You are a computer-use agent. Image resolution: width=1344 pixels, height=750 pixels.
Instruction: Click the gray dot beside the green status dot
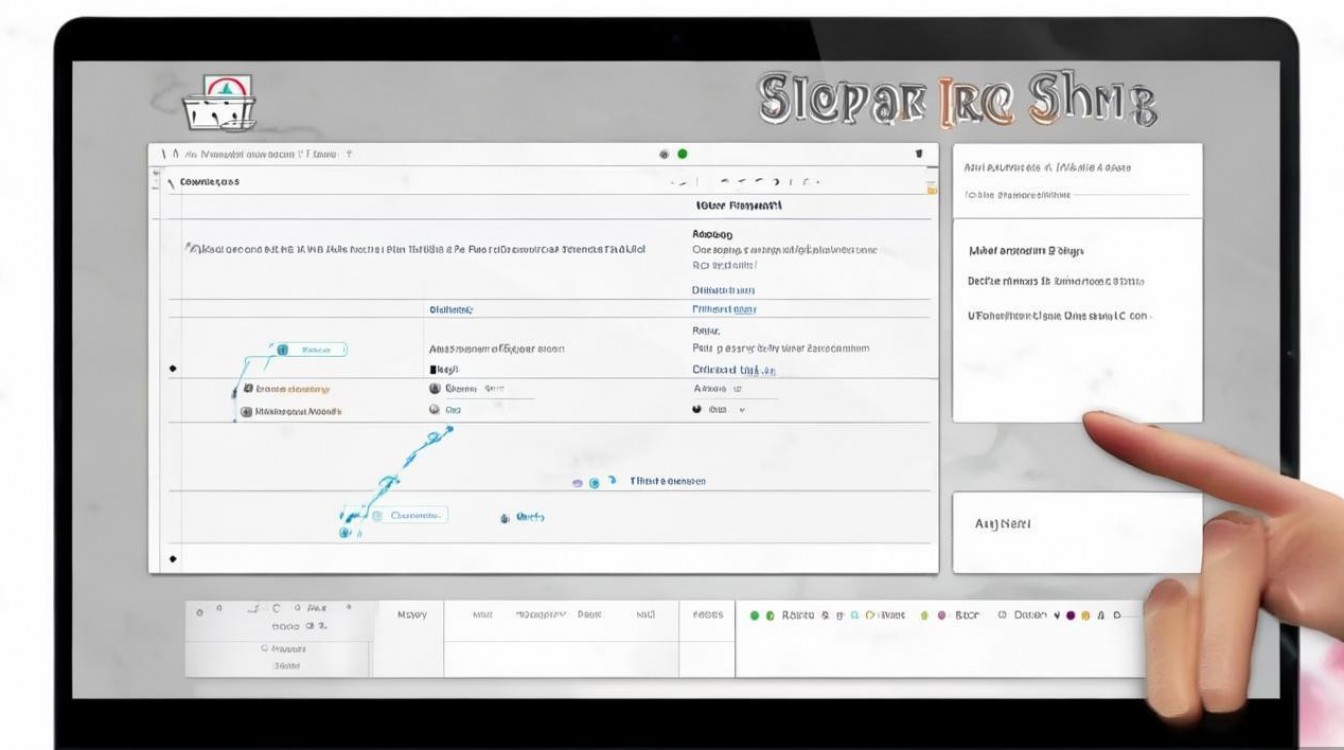point(664,154)
